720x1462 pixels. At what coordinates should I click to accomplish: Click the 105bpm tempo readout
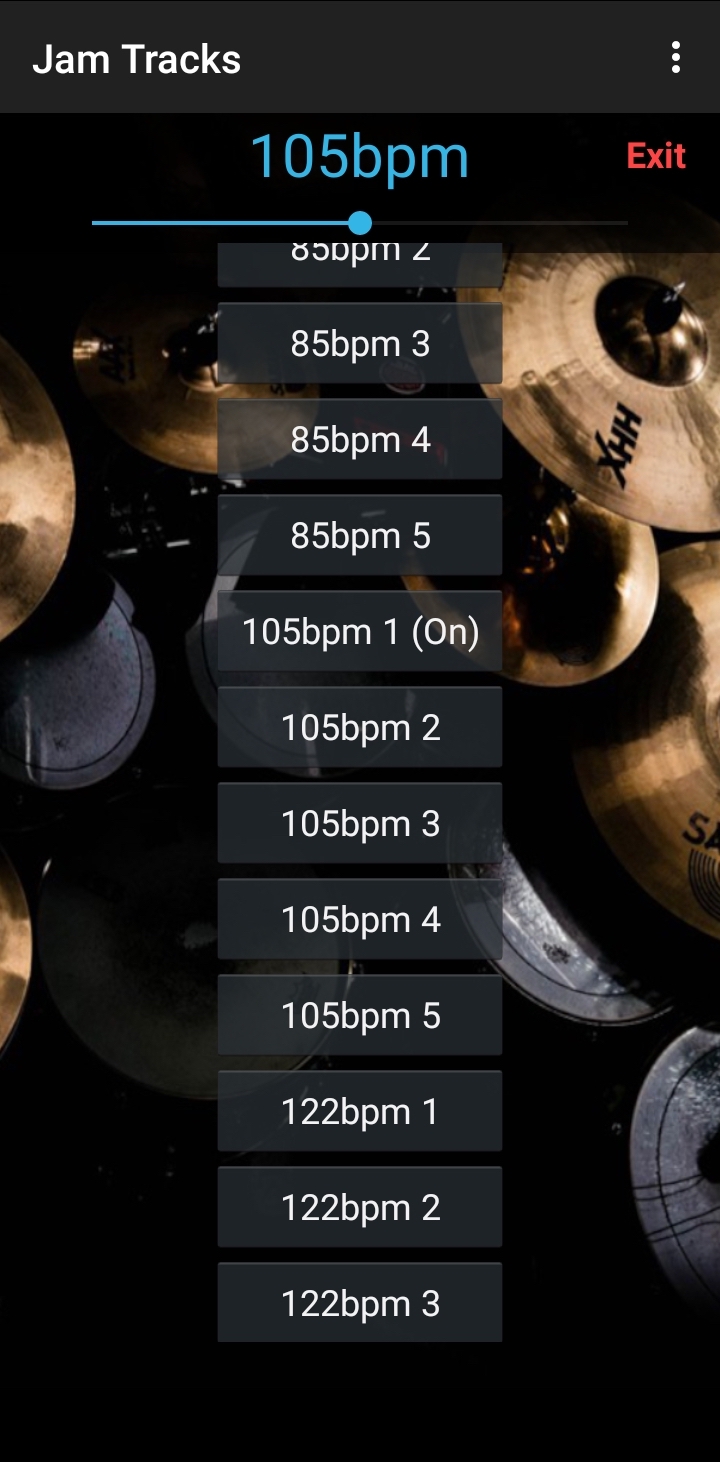pyautogui.click(x=359, y=157)
